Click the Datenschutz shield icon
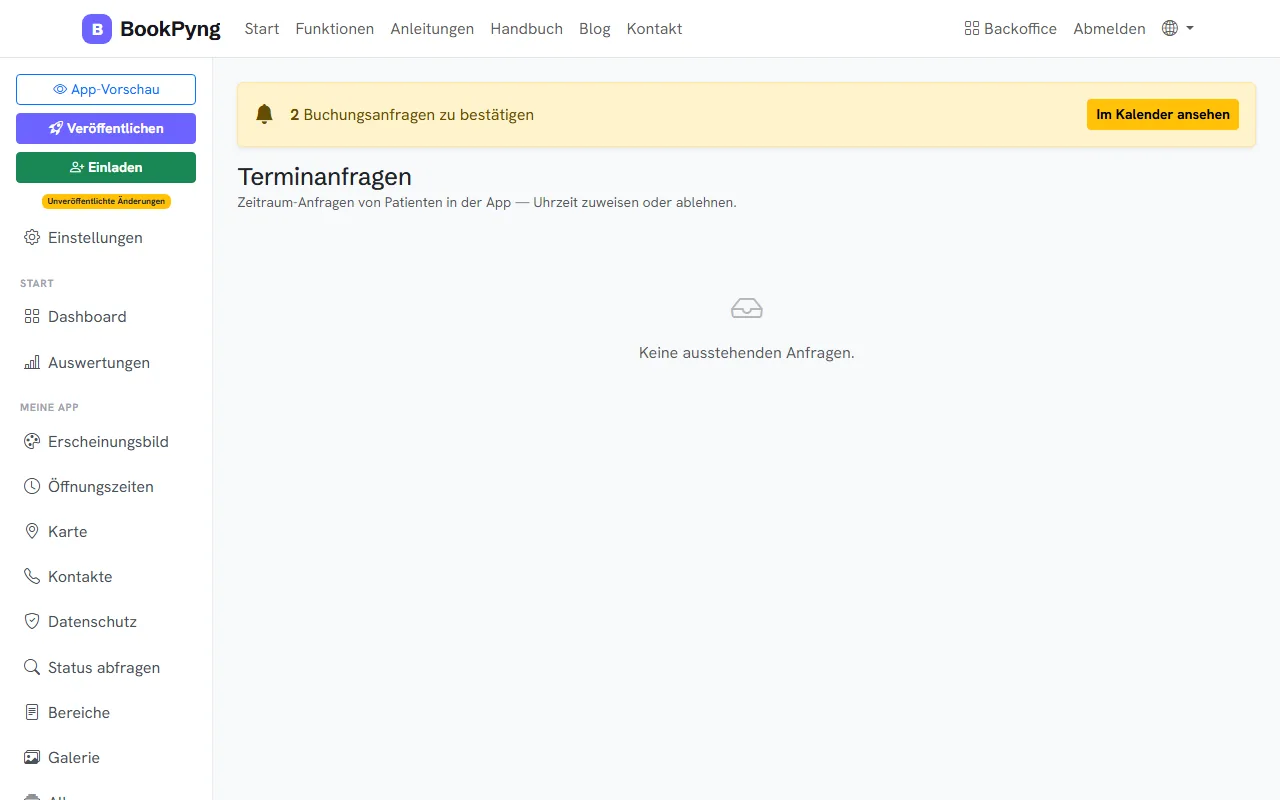 click(x=32, y=622)
